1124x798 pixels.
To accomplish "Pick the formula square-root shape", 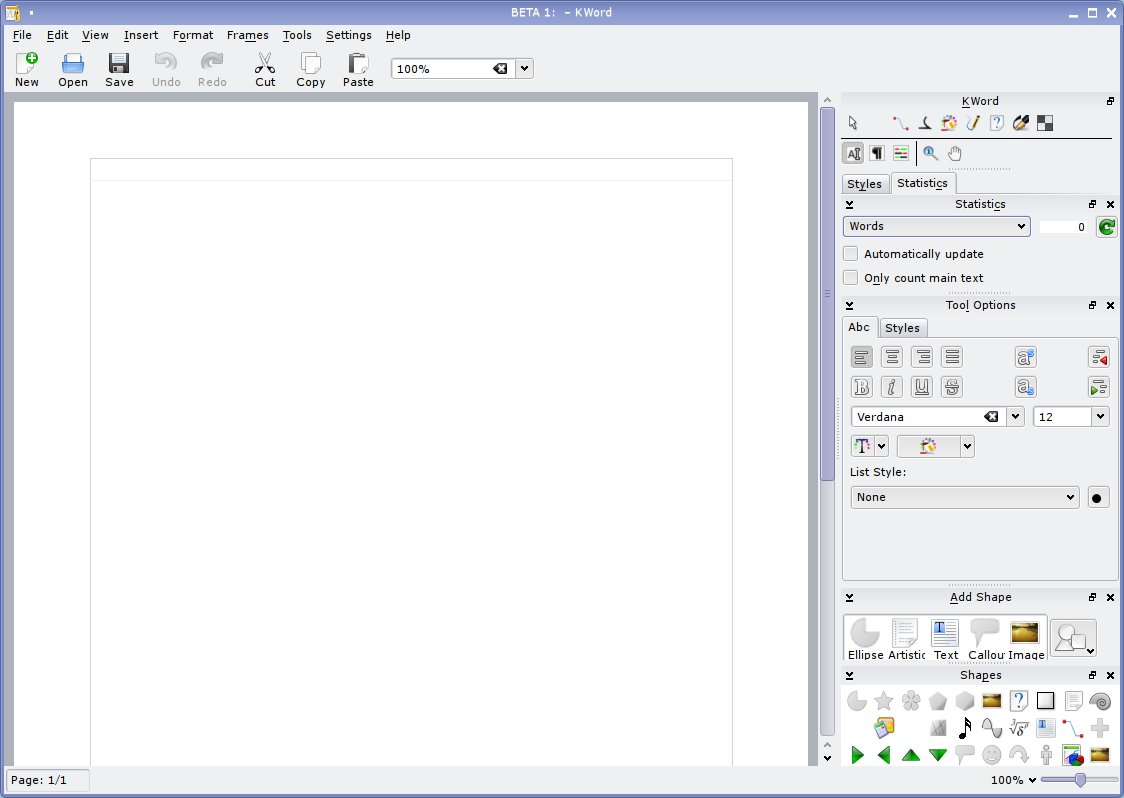I will point(1019,728).
